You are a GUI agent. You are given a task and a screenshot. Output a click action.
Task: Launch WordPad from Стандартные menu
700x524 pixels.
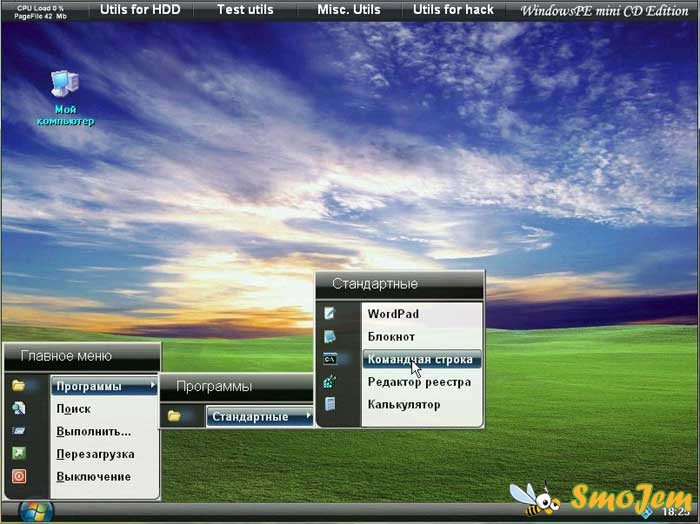click(x=422, y=314)
